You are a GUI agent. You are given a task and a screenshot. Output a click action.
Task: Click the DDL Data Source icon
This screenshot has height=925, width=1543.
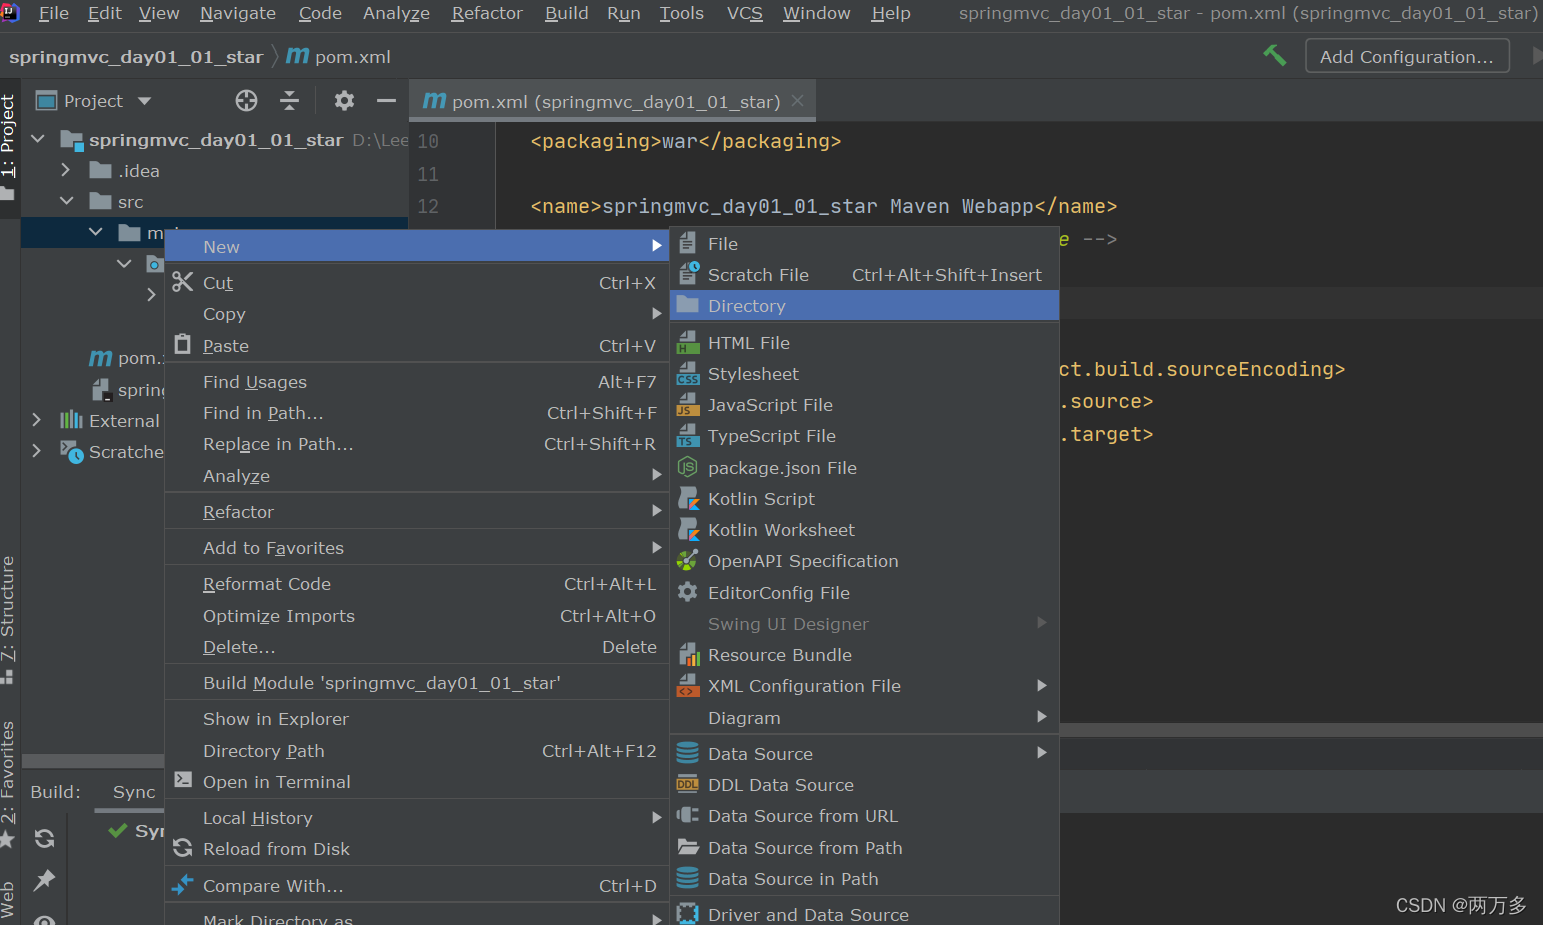(x=687, y=784)
